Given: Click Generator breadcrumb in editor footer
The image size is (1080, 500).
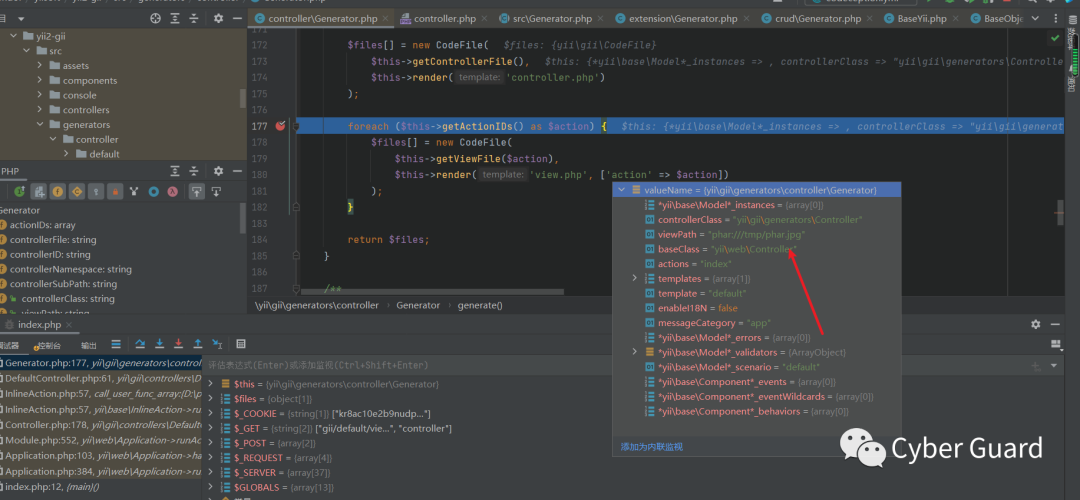Looking at the screenshot, I should [x=418, y=305].
